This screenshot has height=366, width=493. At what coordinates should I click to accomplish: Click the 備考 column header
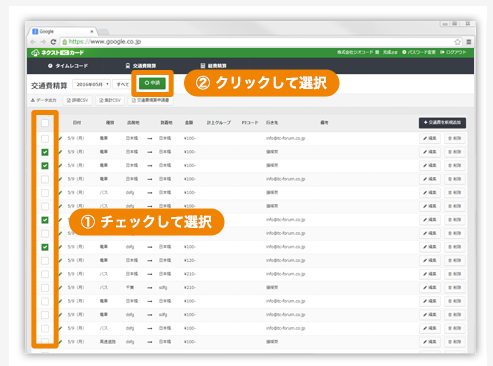tap(324, 123)
